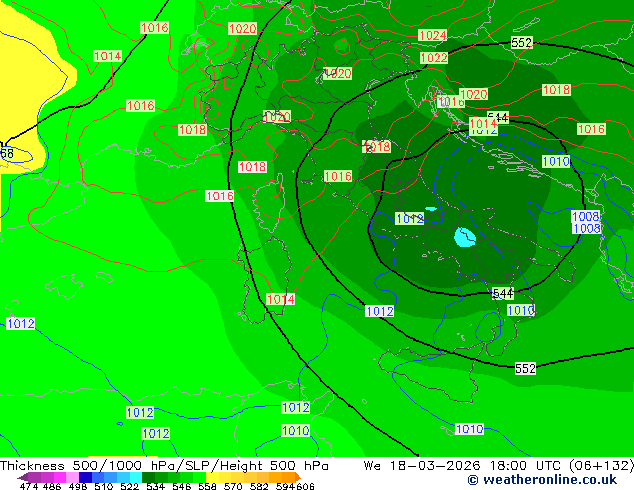Pick the dark blue legend swatch
This screenshot has height=490, width=634.
click(85, 477)
